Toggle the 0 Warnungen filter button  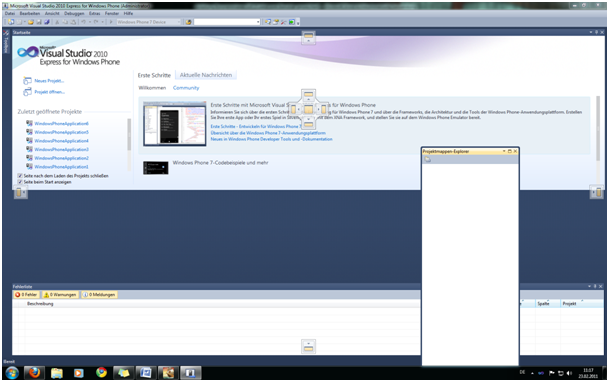(60, 295)
